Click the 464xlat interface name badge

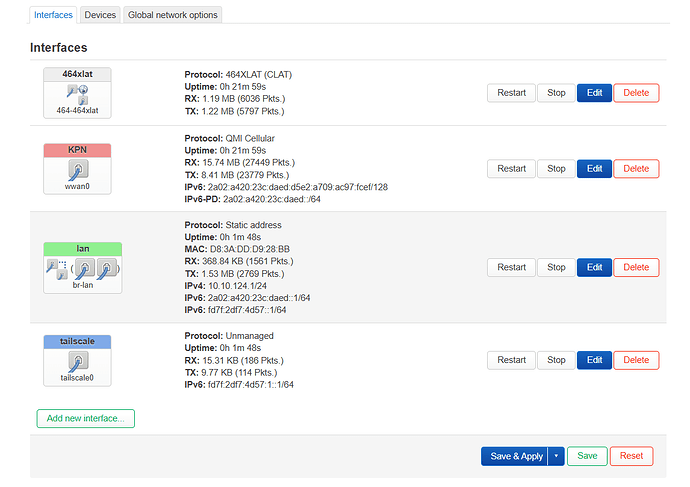[x=77, y=75]
